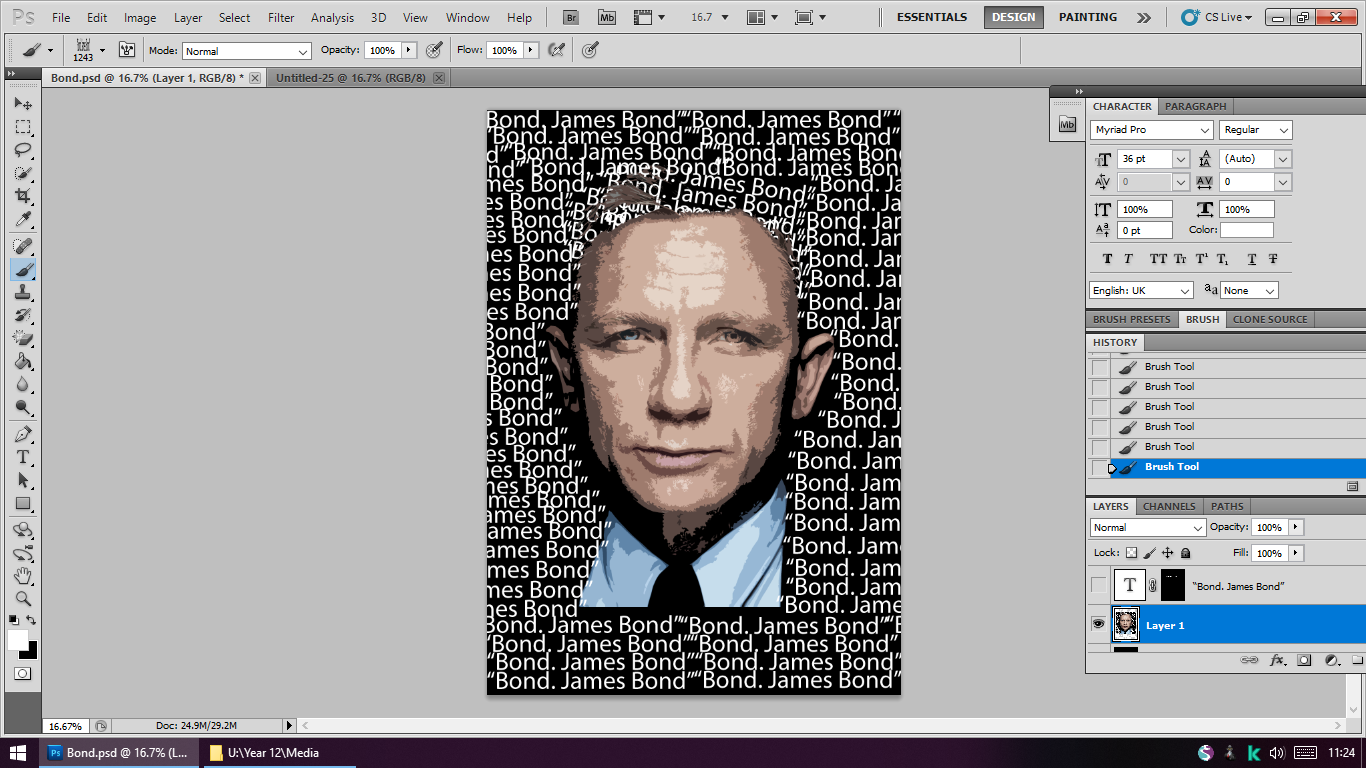Select the Zoom tool in the toolbox

(23, 599)
